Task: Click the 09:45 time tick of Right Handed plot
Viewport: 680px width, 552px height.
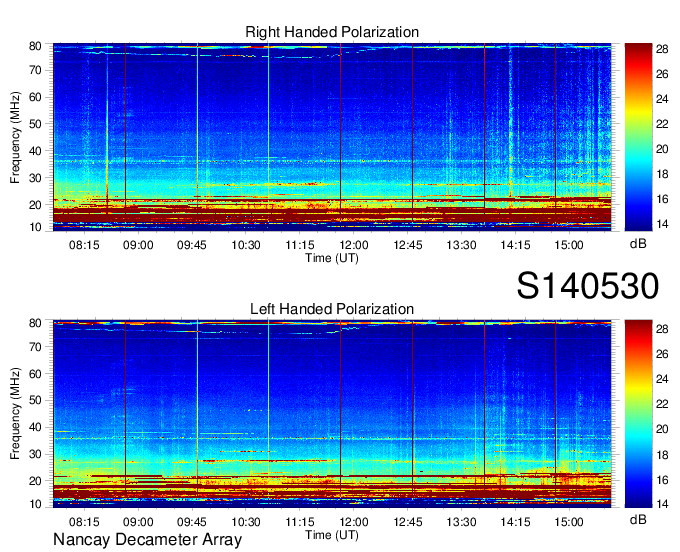Action: (192, 245)
